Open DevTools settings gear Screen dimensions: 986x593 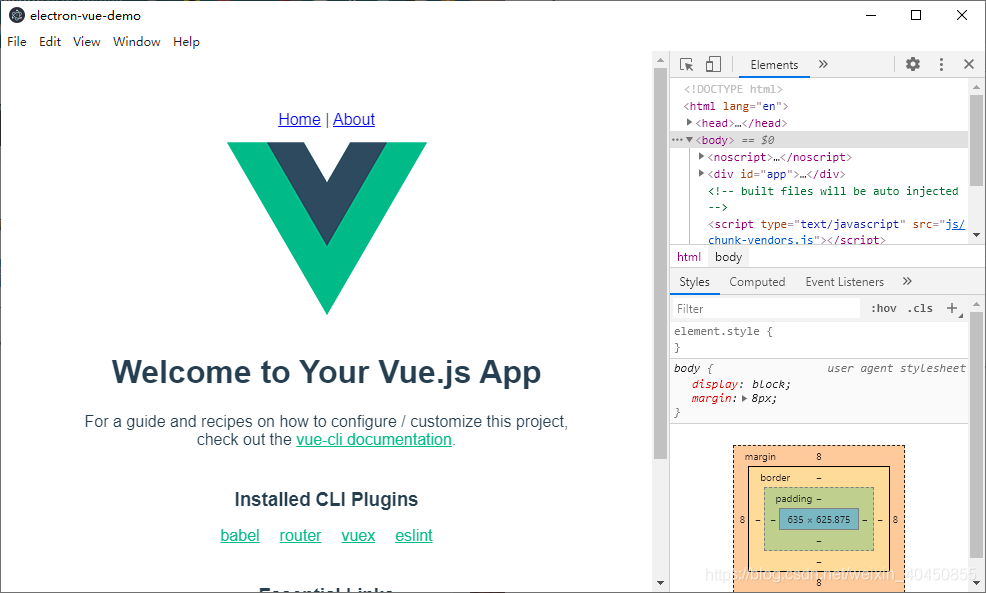click(912, 64)
